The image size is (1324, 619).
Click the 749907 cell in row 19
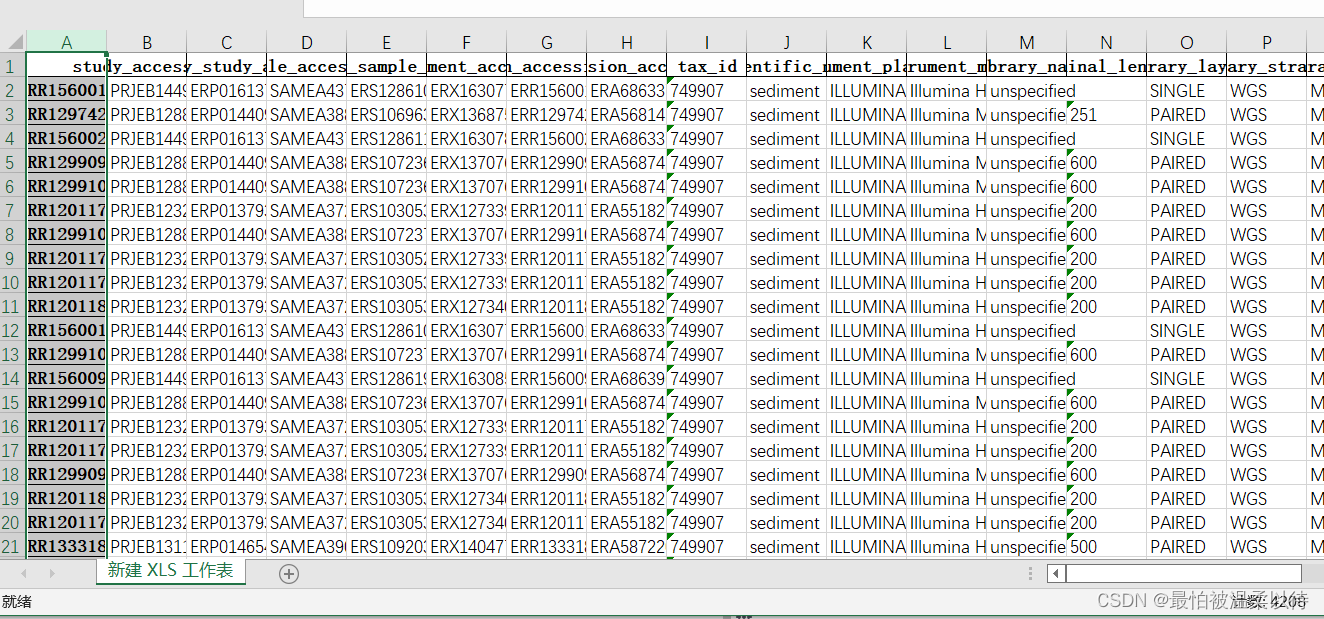(x=707, y=498)
